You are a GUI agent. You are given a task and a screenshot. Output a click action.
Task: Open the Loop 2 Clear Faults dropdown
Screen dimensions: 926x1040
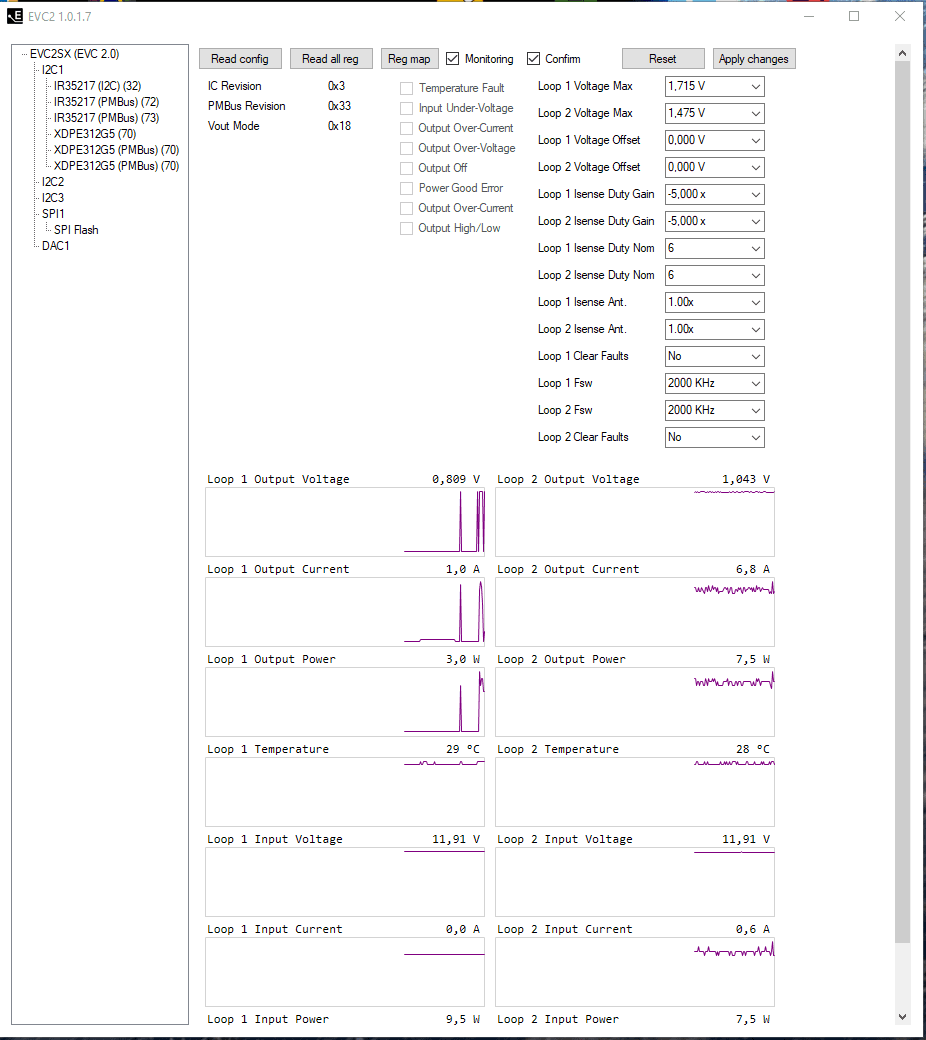(x=714, y=437)
